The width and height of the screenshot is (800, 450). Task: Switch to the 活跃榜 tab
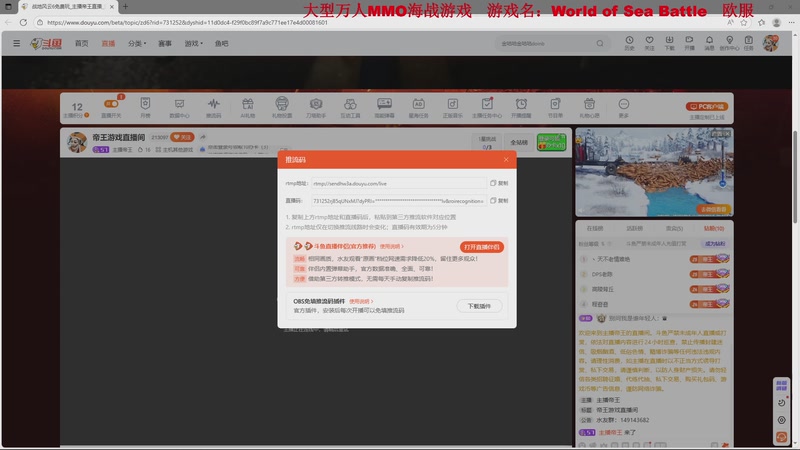[x=634, y=229]
